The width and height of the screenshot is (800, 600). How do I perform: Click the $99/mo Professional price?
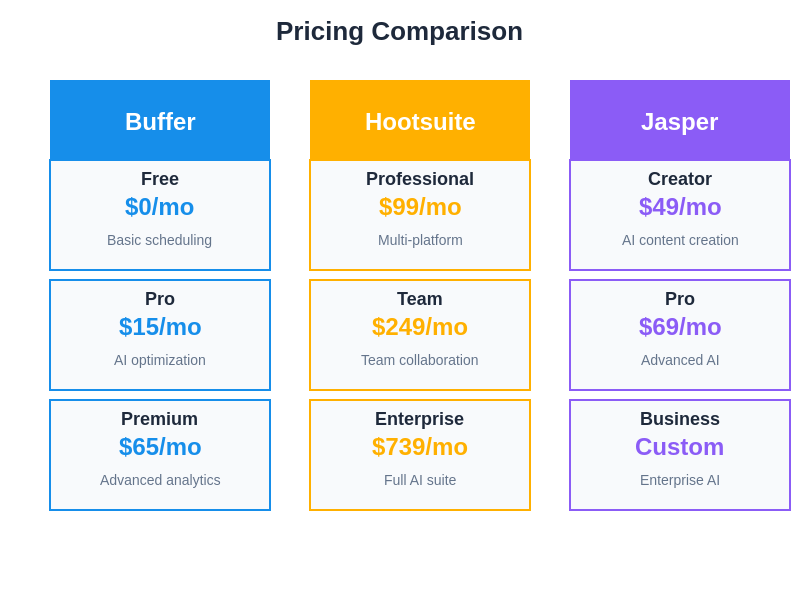coord(420,207)
